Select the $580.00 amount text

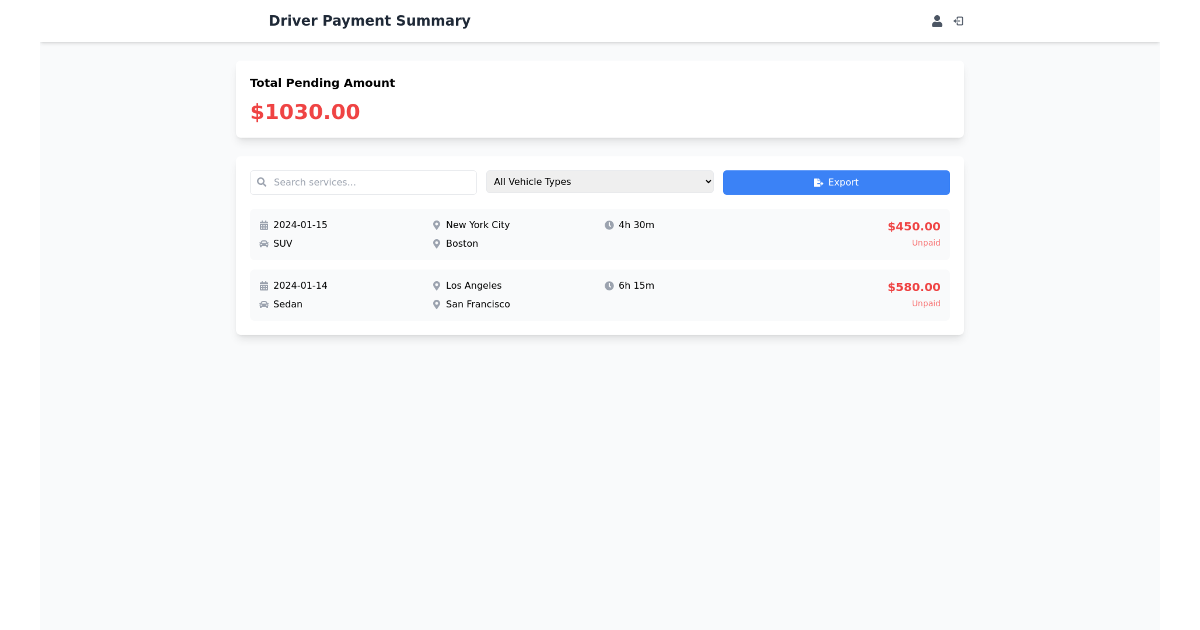[x=913, y=286]
